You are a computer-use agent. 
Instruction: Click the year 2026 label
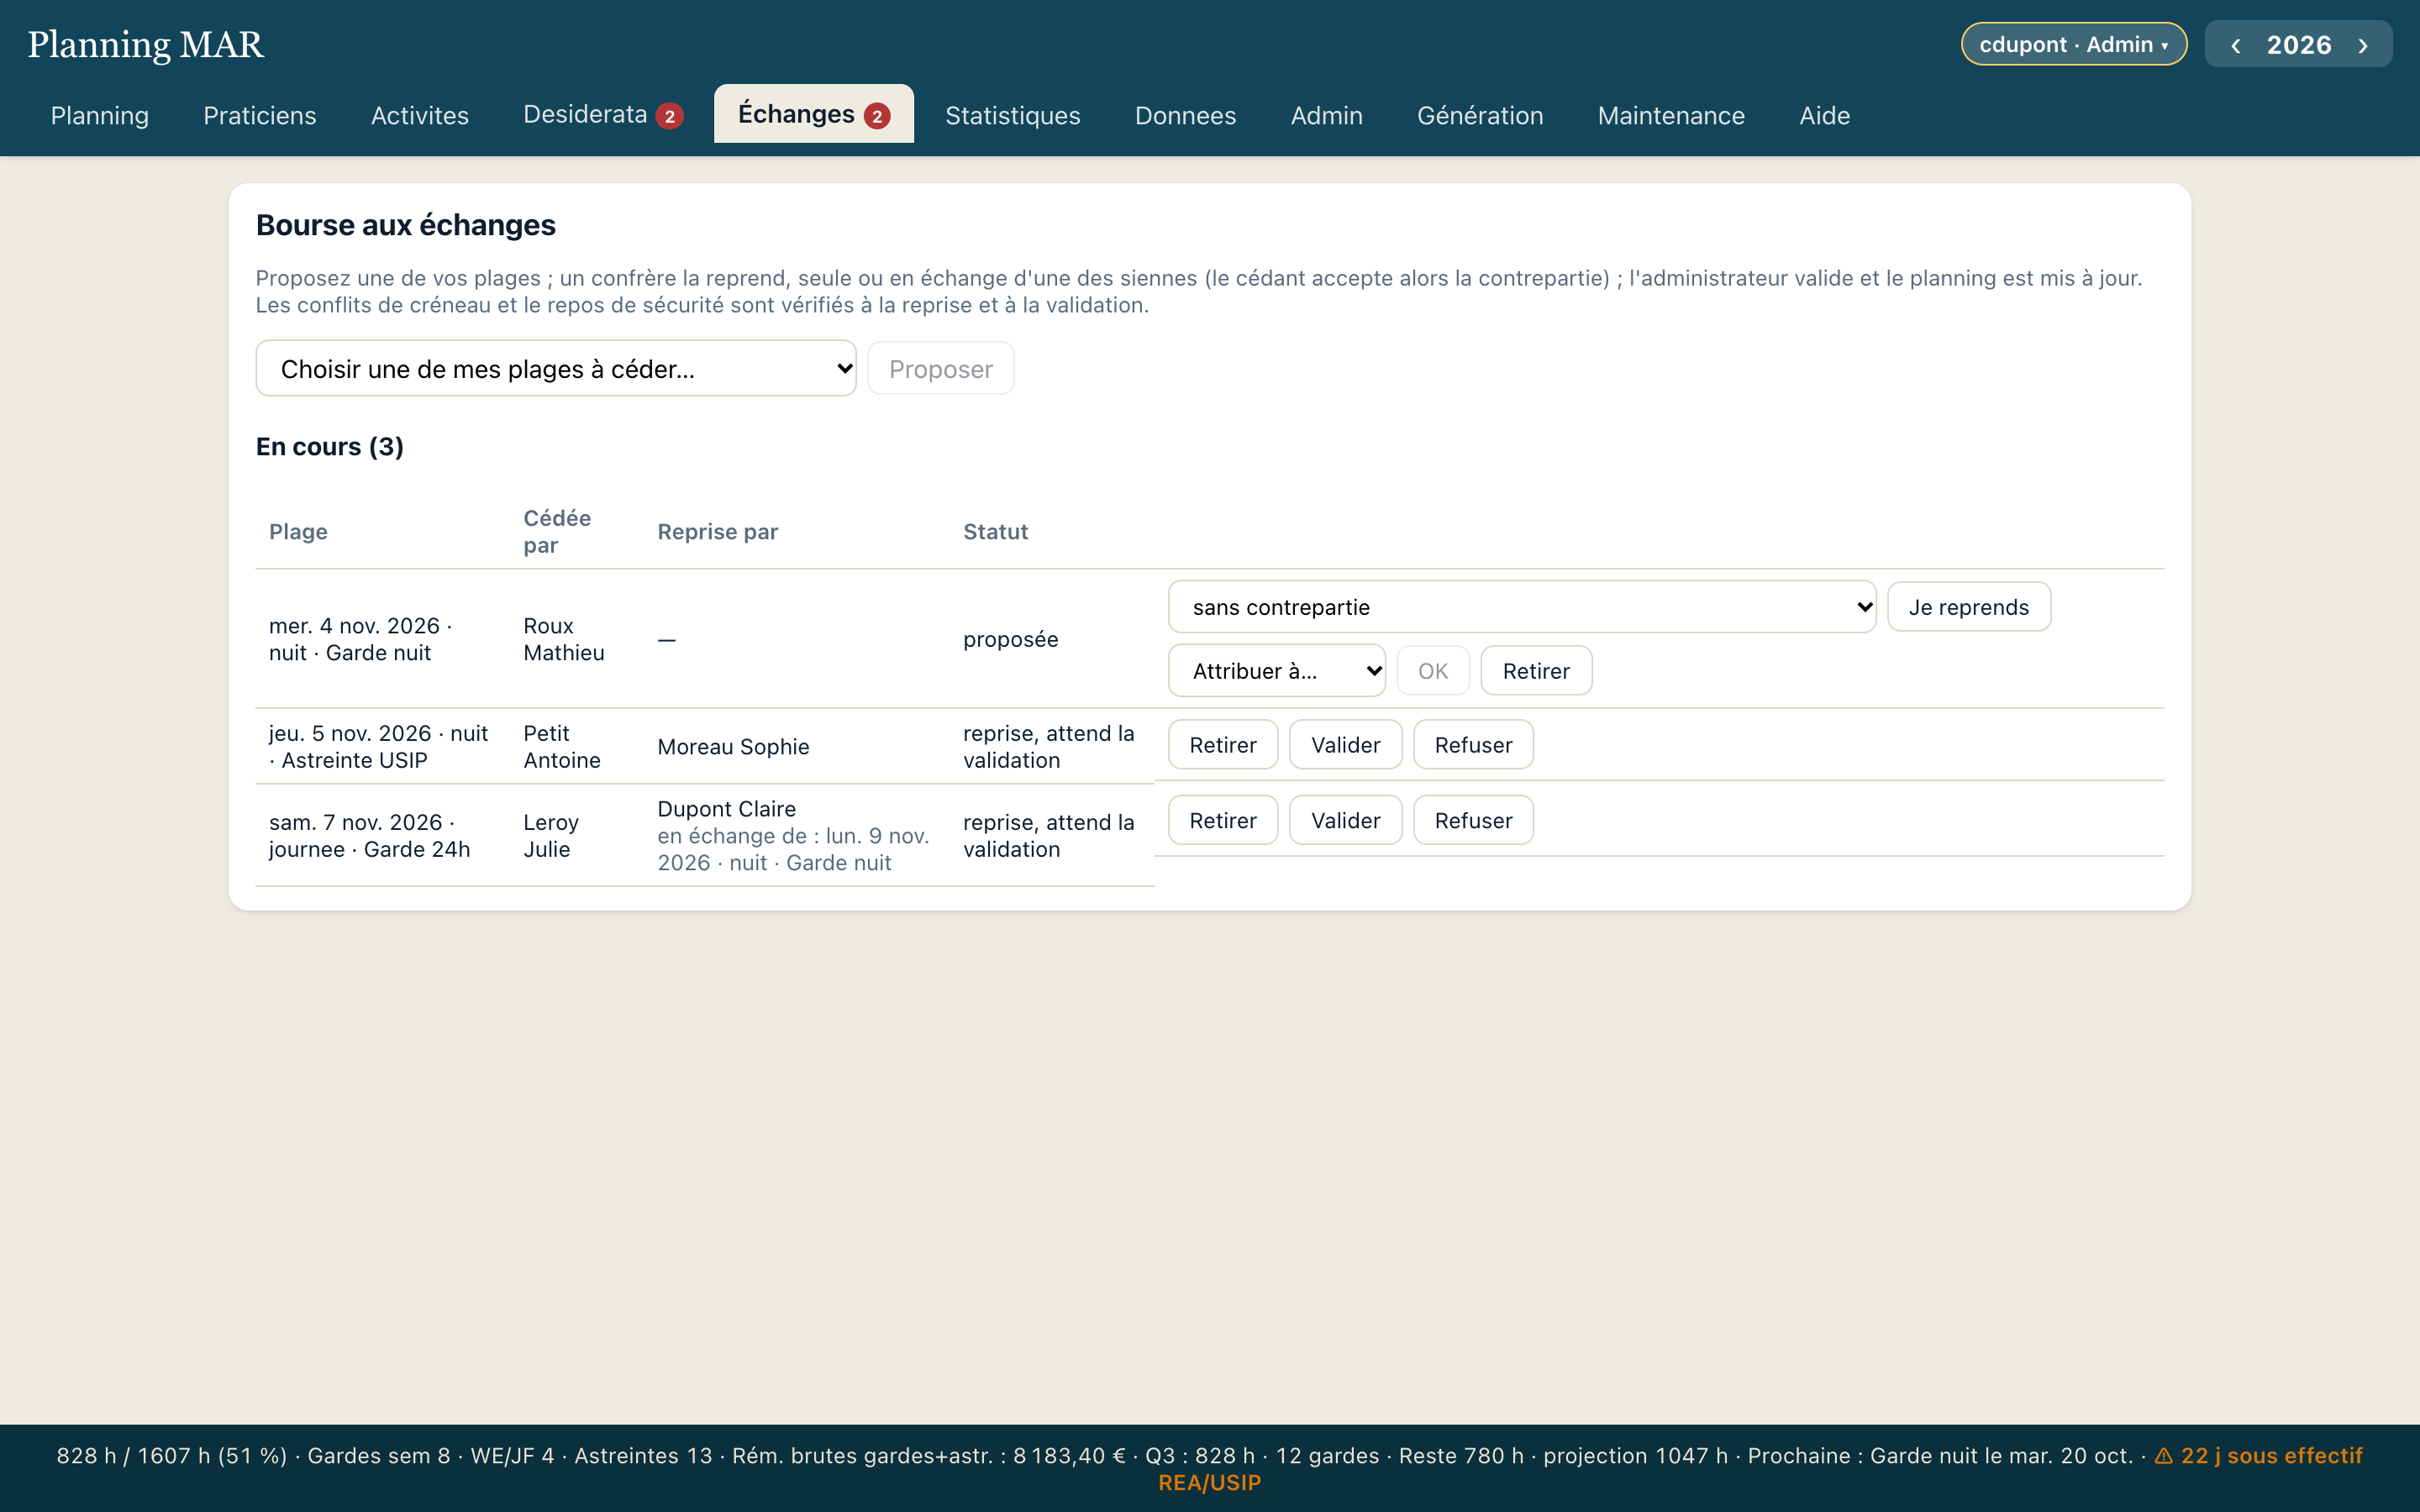(2299, 45)
